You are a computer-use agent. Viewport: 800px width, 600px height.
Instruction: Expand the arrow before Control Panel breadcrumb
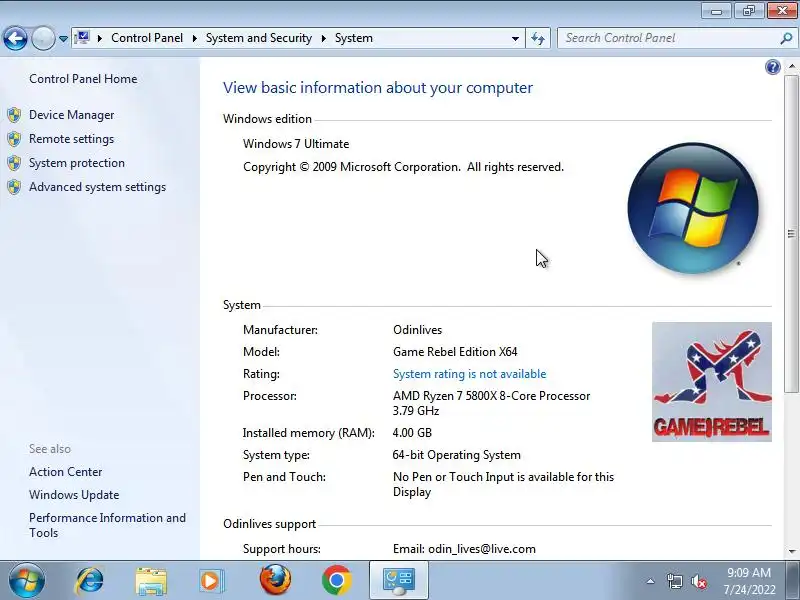click(99, 38)
